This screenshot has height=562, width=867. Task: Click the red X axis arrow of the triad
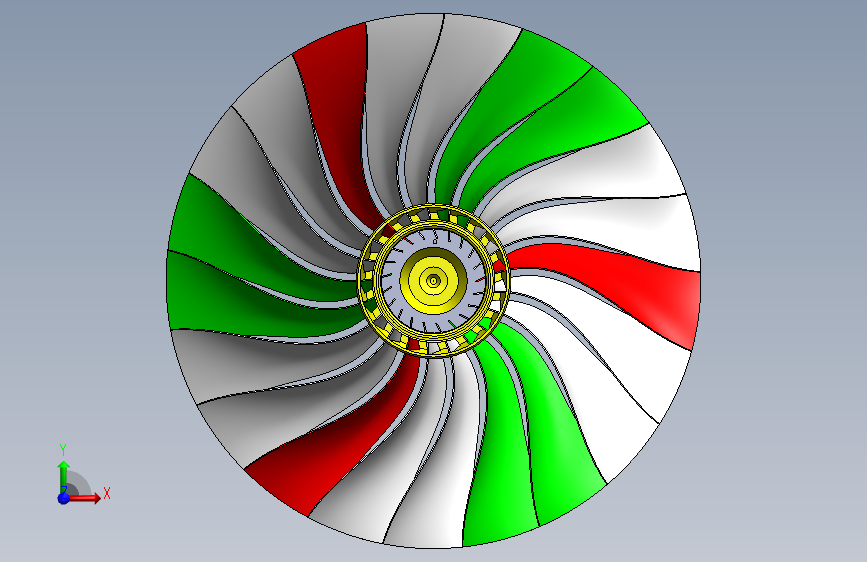84,497
